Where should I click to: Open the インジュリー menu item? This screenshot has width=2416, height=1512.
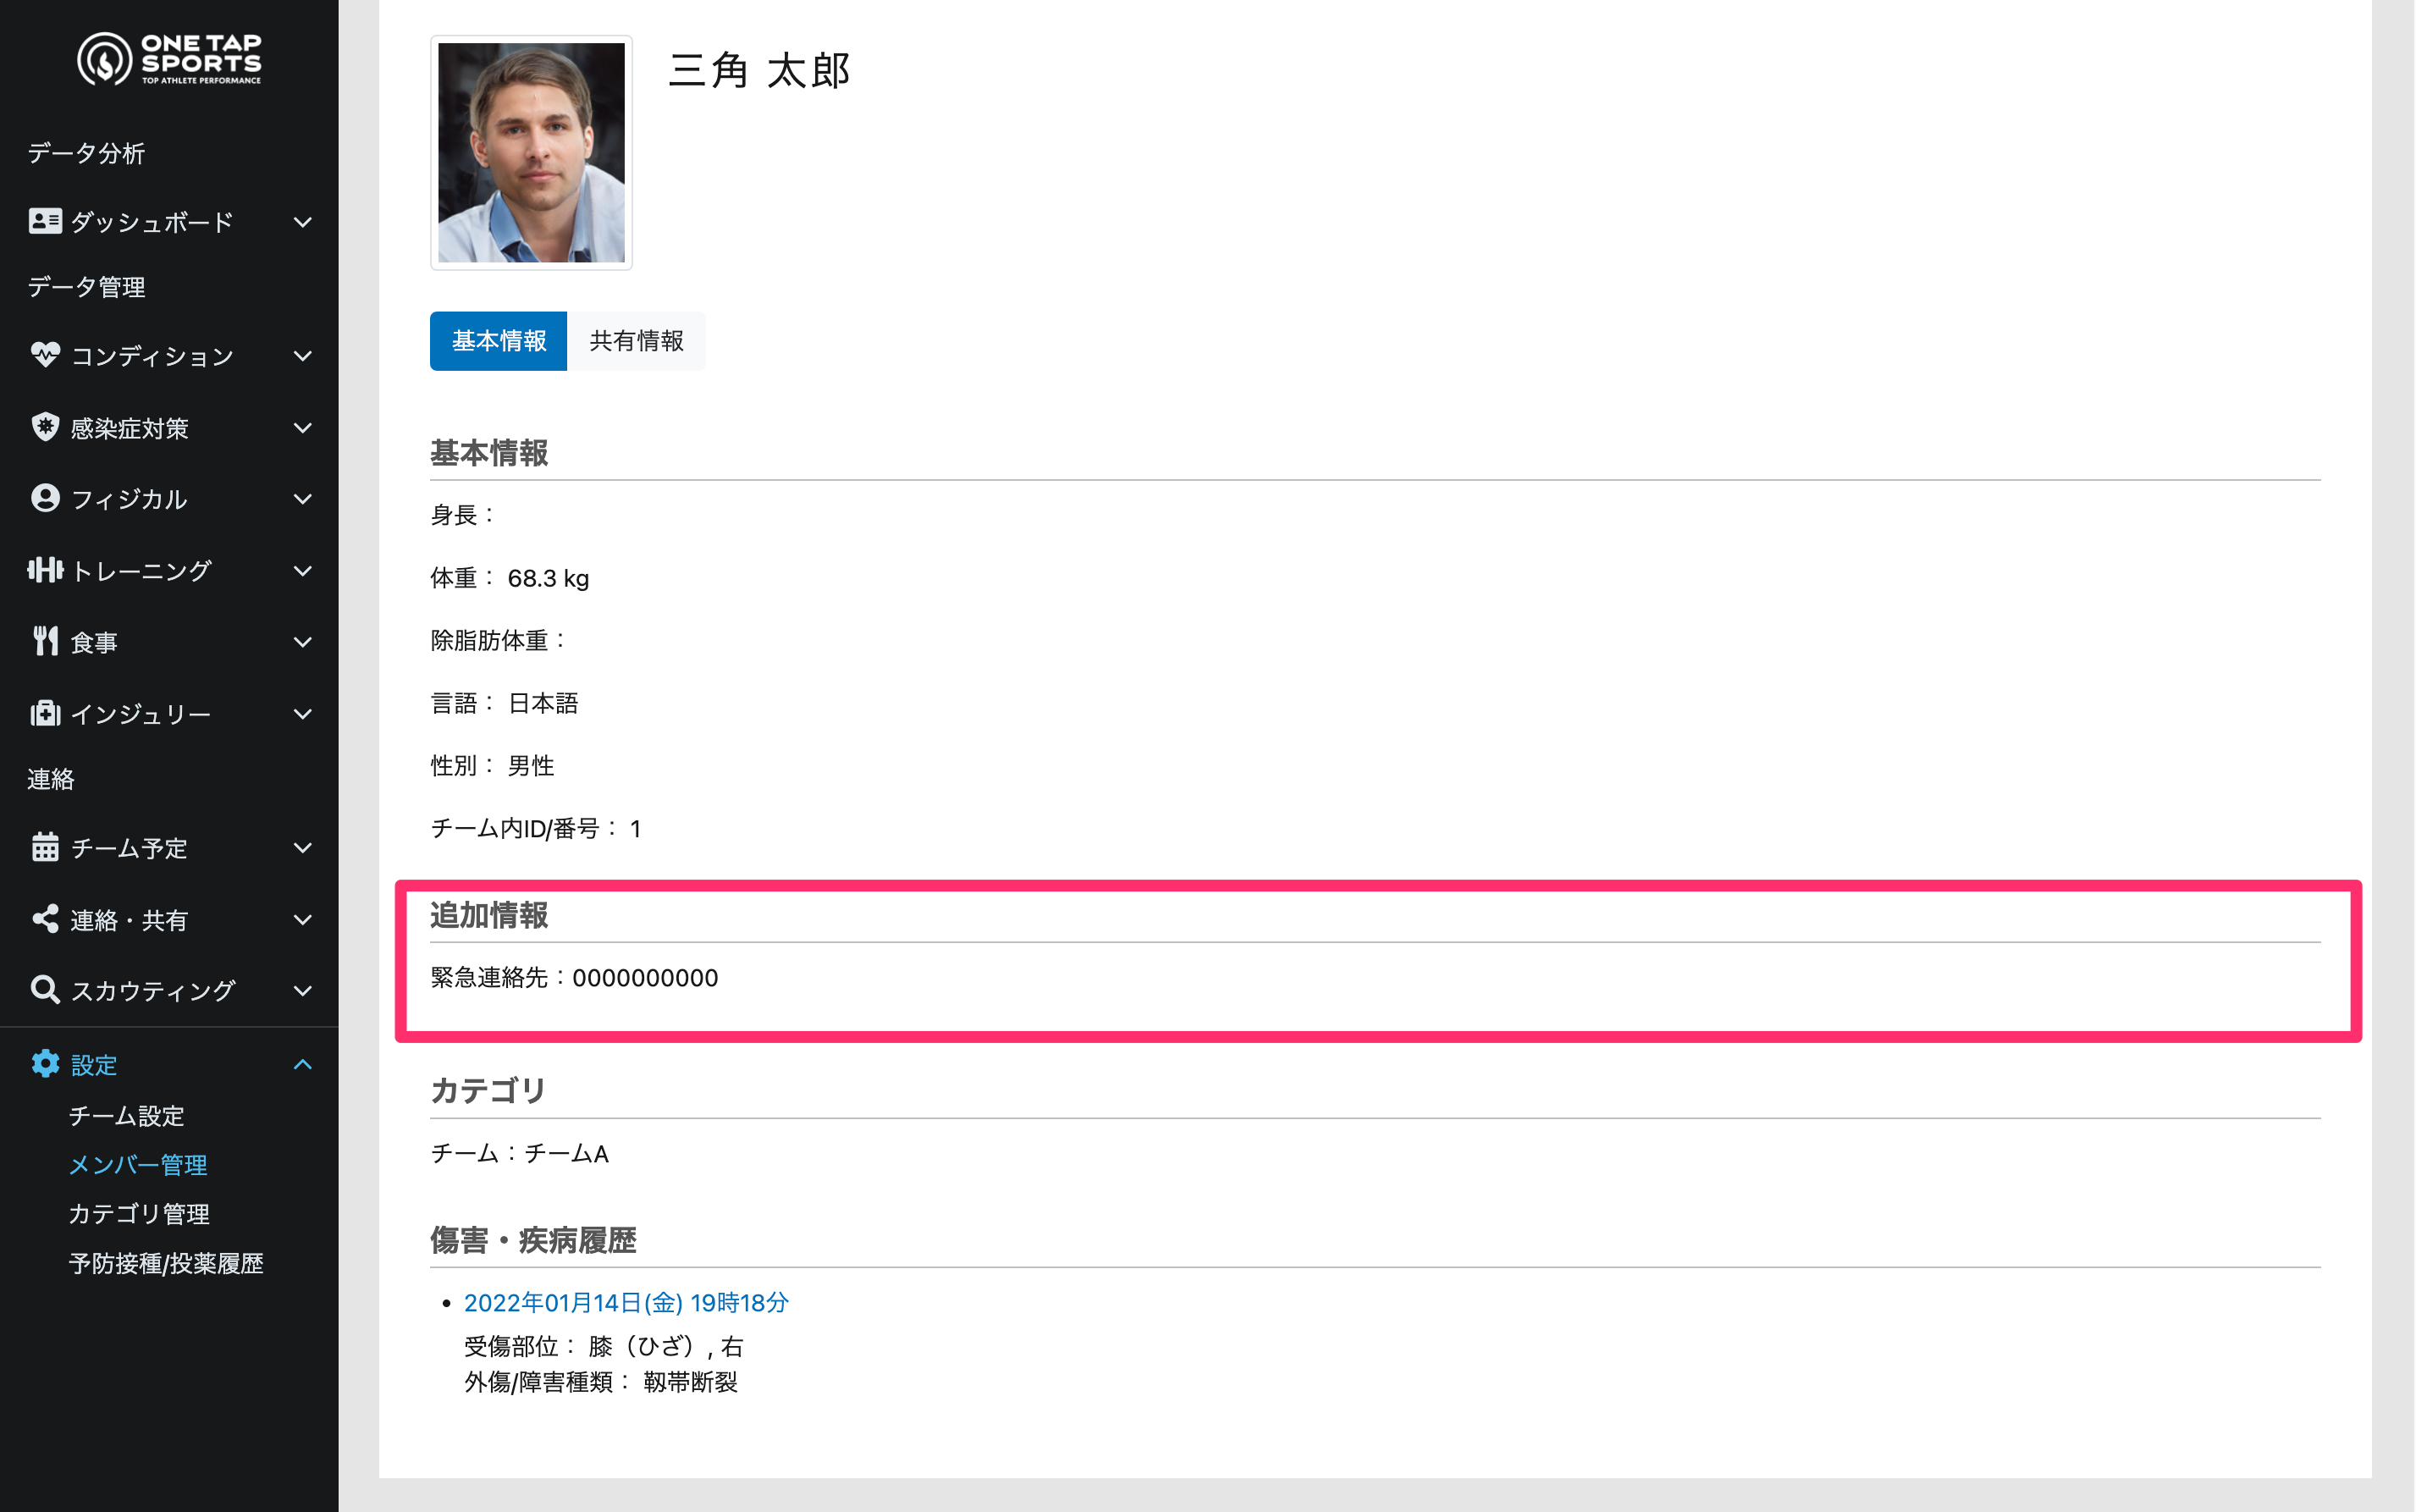coord(169,714)
